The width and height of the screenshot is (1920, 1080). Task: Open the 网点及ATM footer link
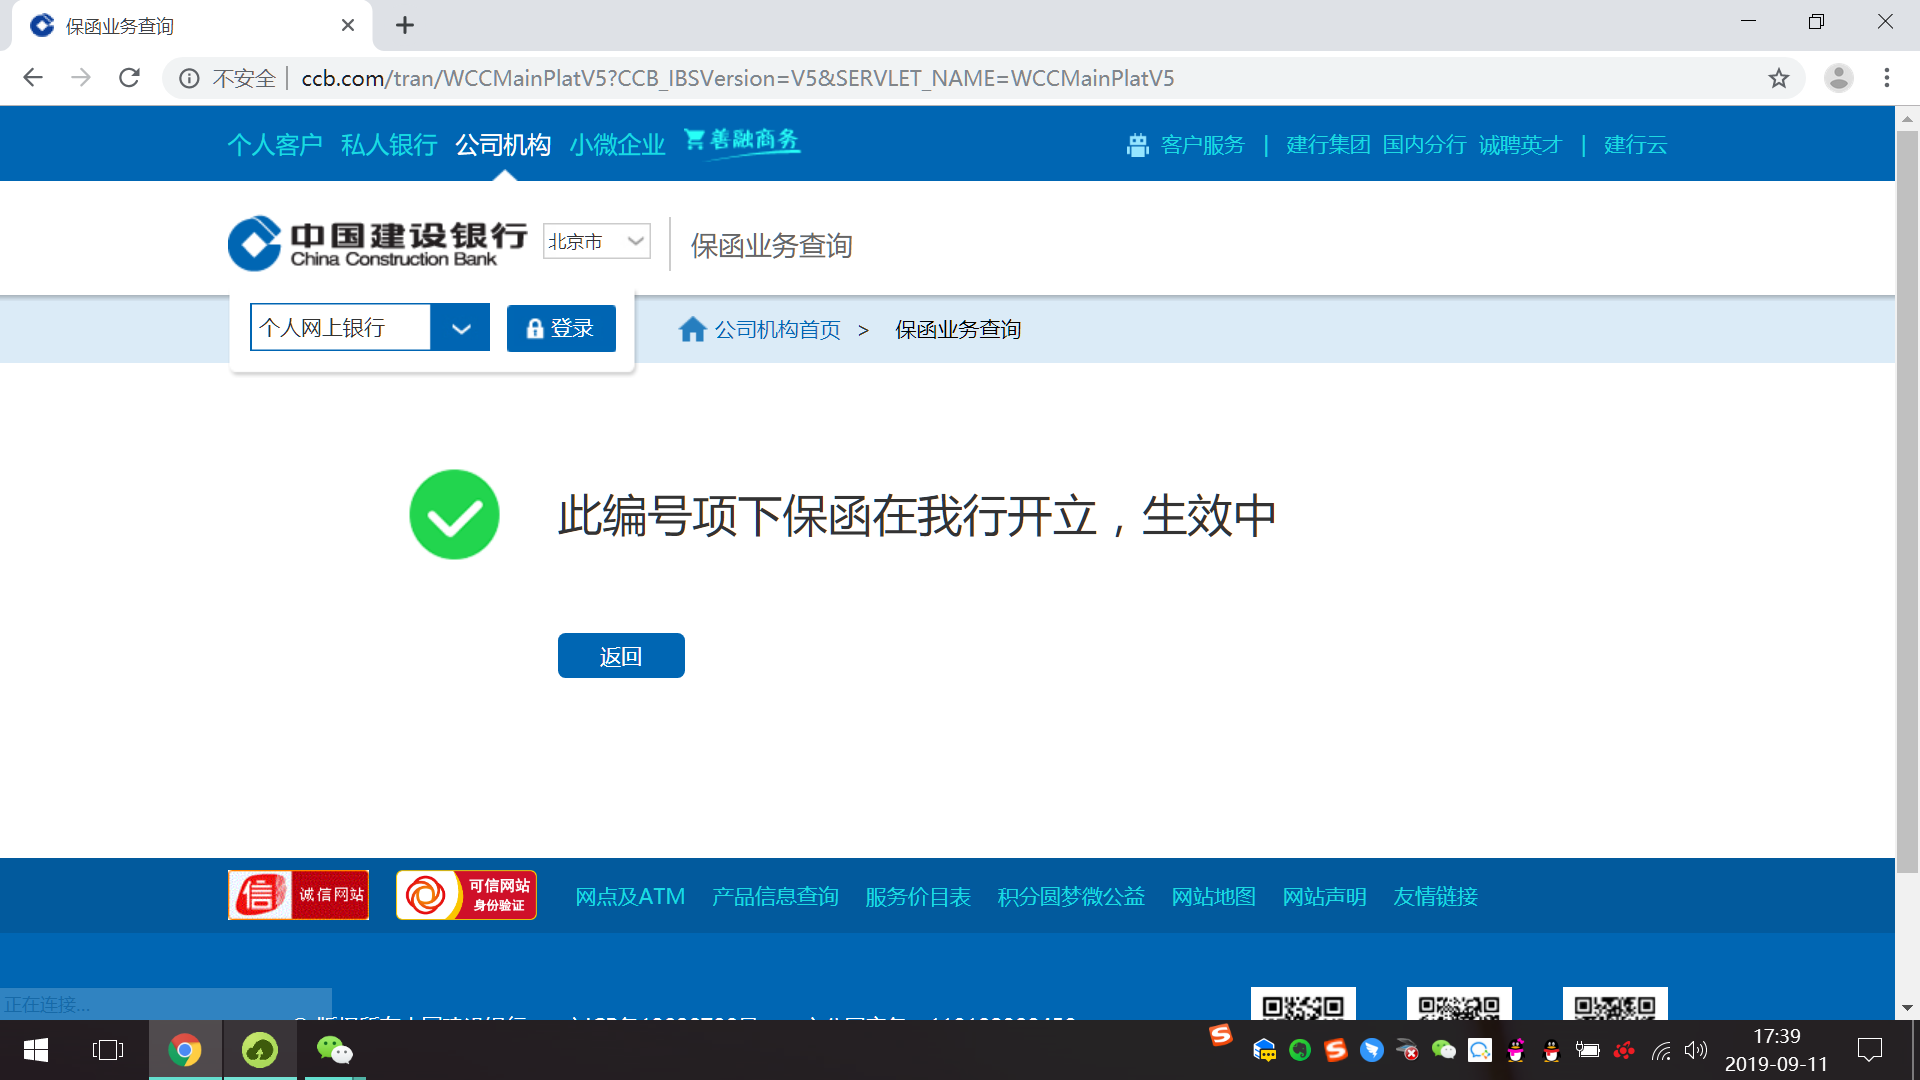(x=630, y=897)
